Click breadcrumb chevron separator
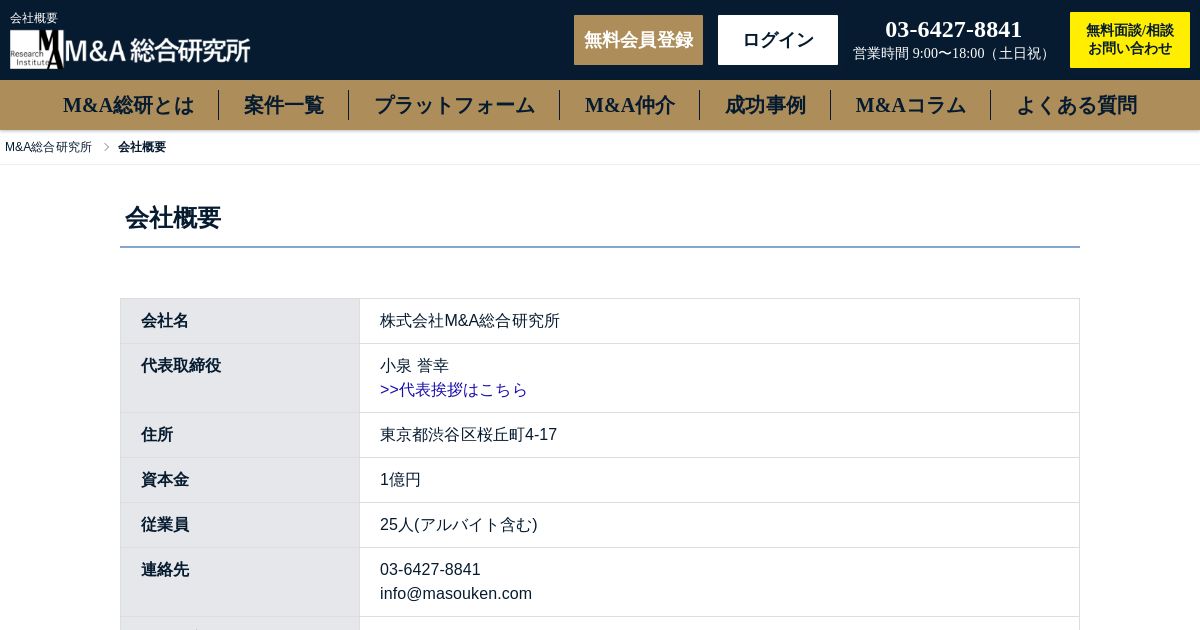The width and height of the screenshot is (1200, 630). [x=106, y=147]
